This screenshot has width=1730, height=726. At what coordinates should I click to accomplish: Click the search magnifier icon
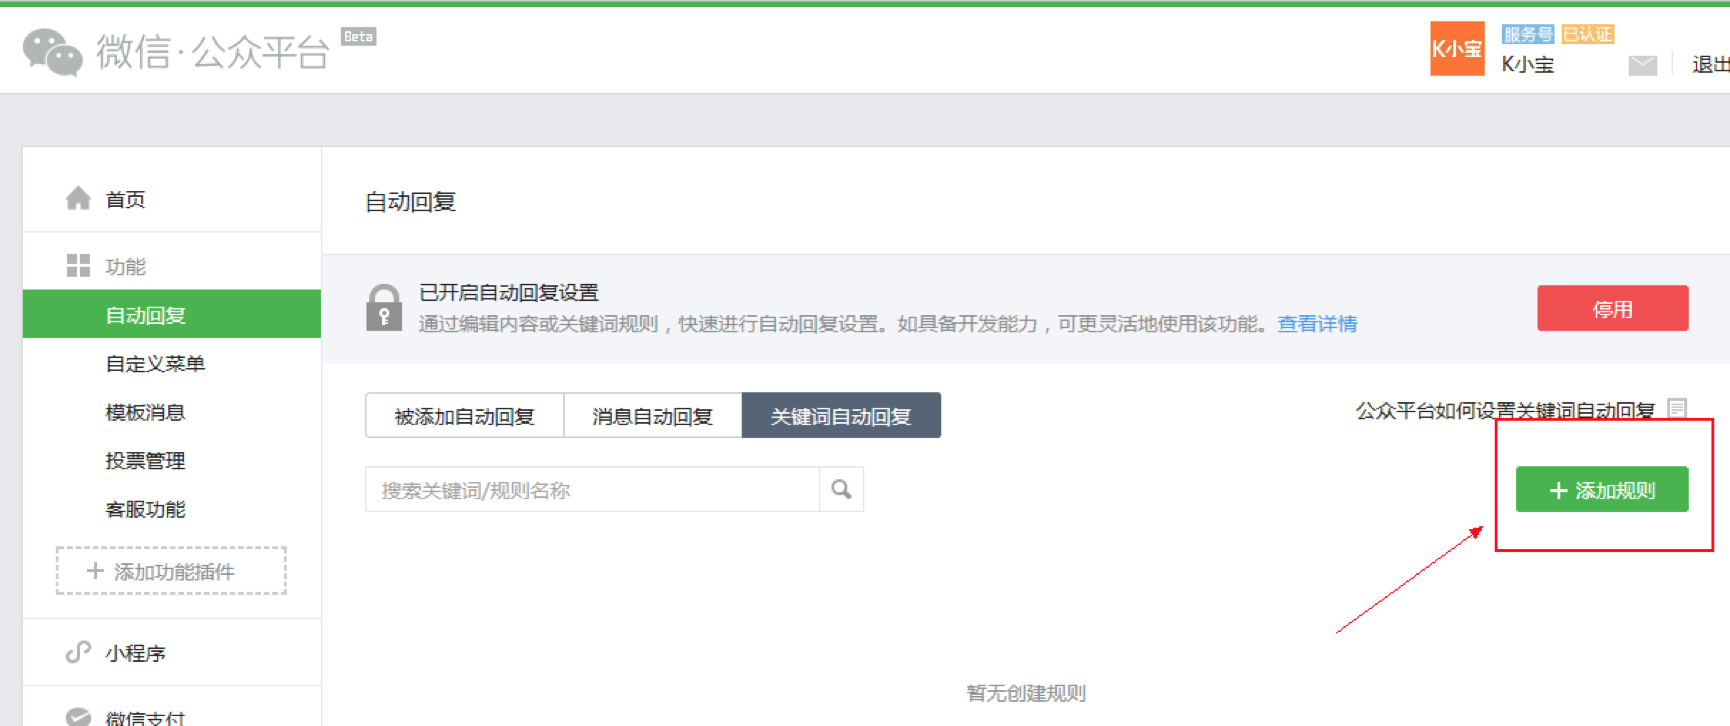coord(841,489)
